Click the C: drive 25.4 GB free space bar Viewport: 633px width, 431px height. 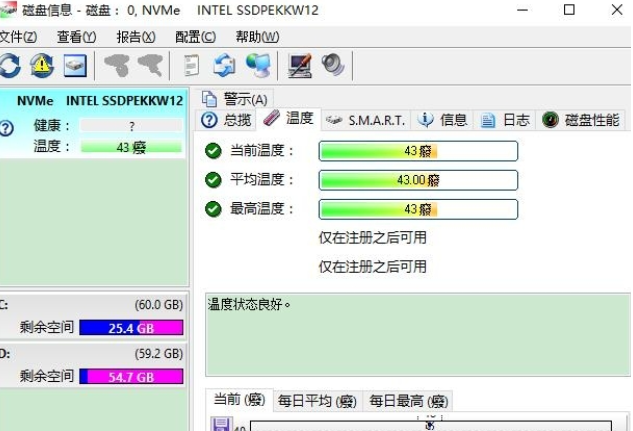131,328
